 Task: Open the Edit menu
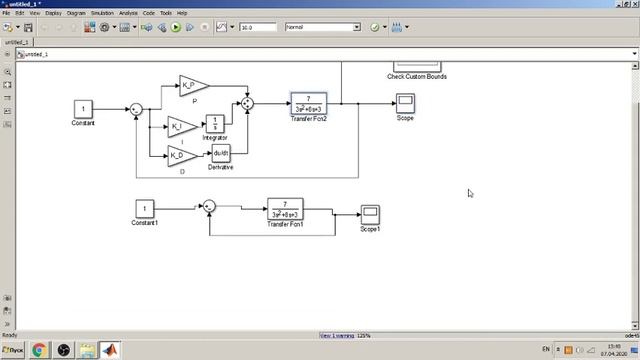click(x=20, y=13)
